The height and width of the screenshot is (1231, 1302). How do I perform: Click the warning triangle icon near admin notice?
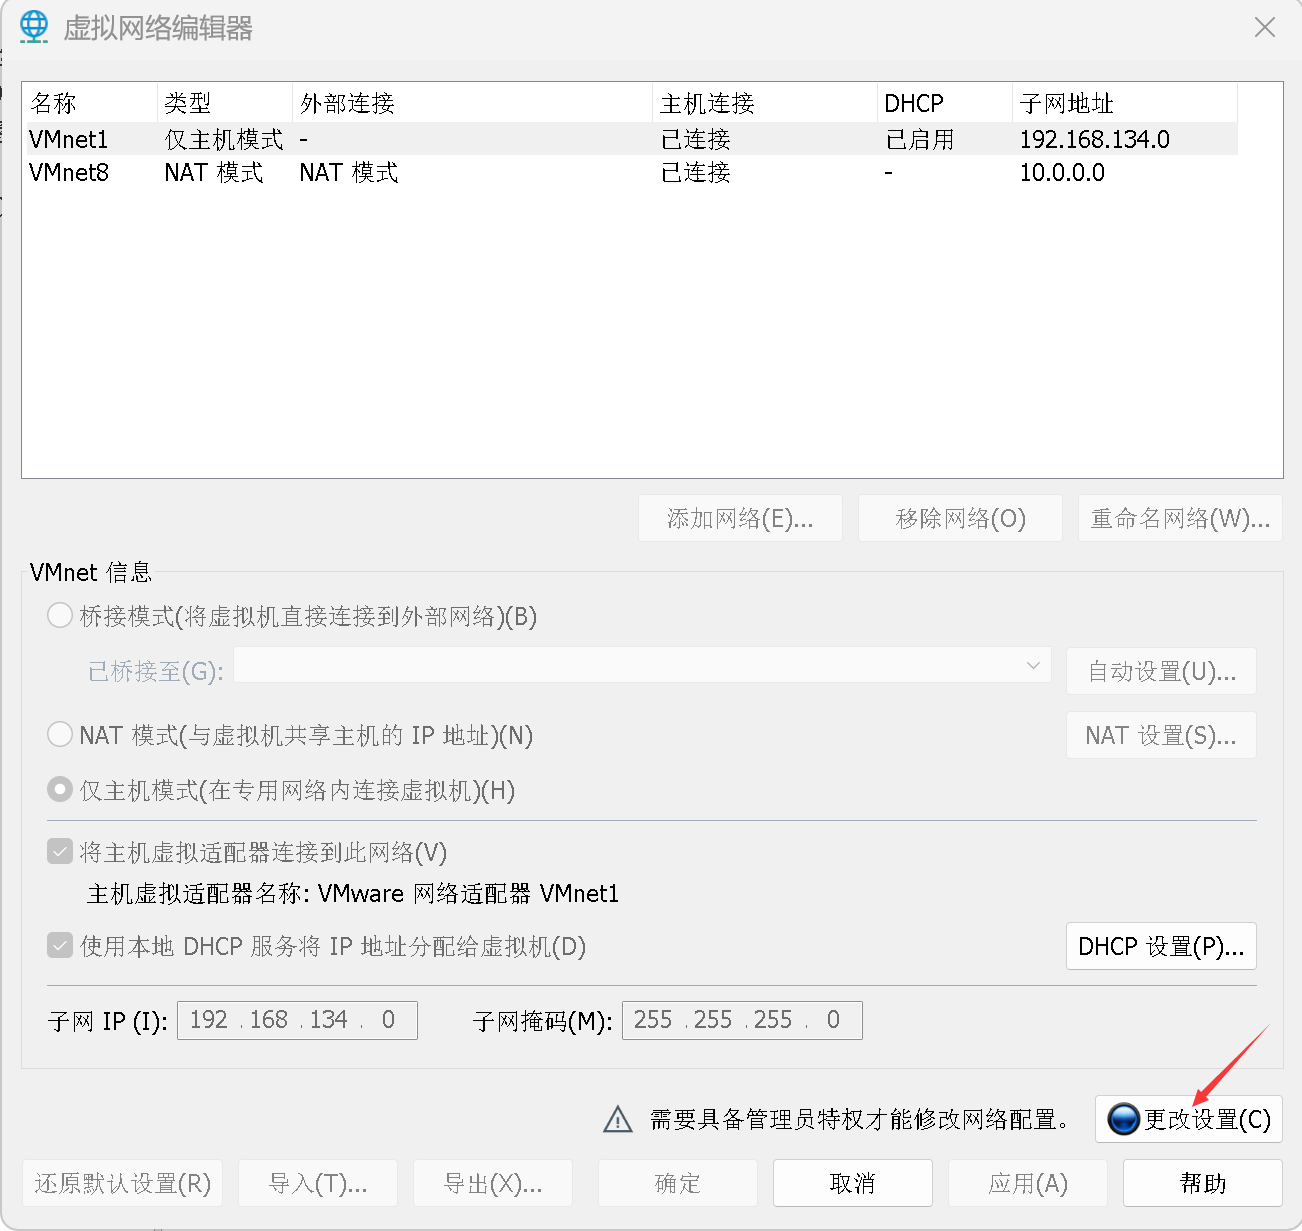tap(618, 1119)
